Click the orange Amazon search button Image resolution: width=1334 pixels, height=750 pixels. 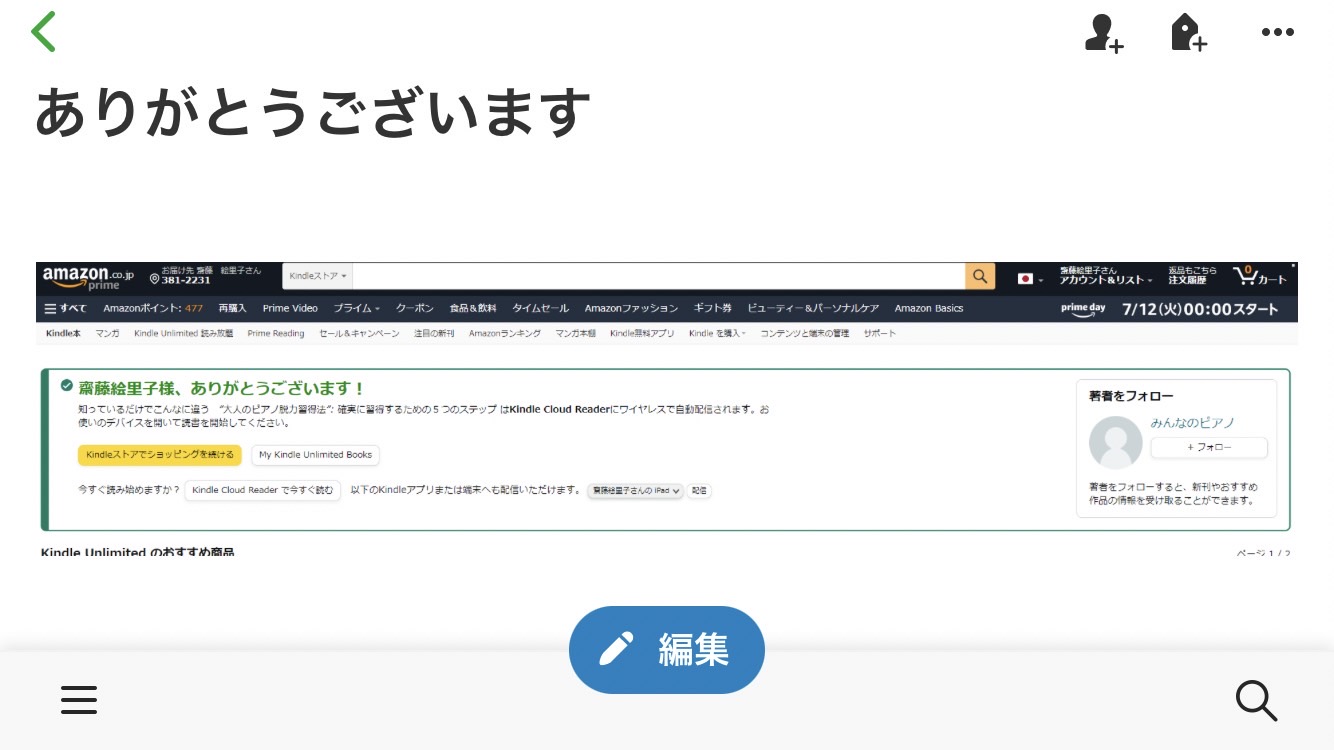[x=980, y=277]
